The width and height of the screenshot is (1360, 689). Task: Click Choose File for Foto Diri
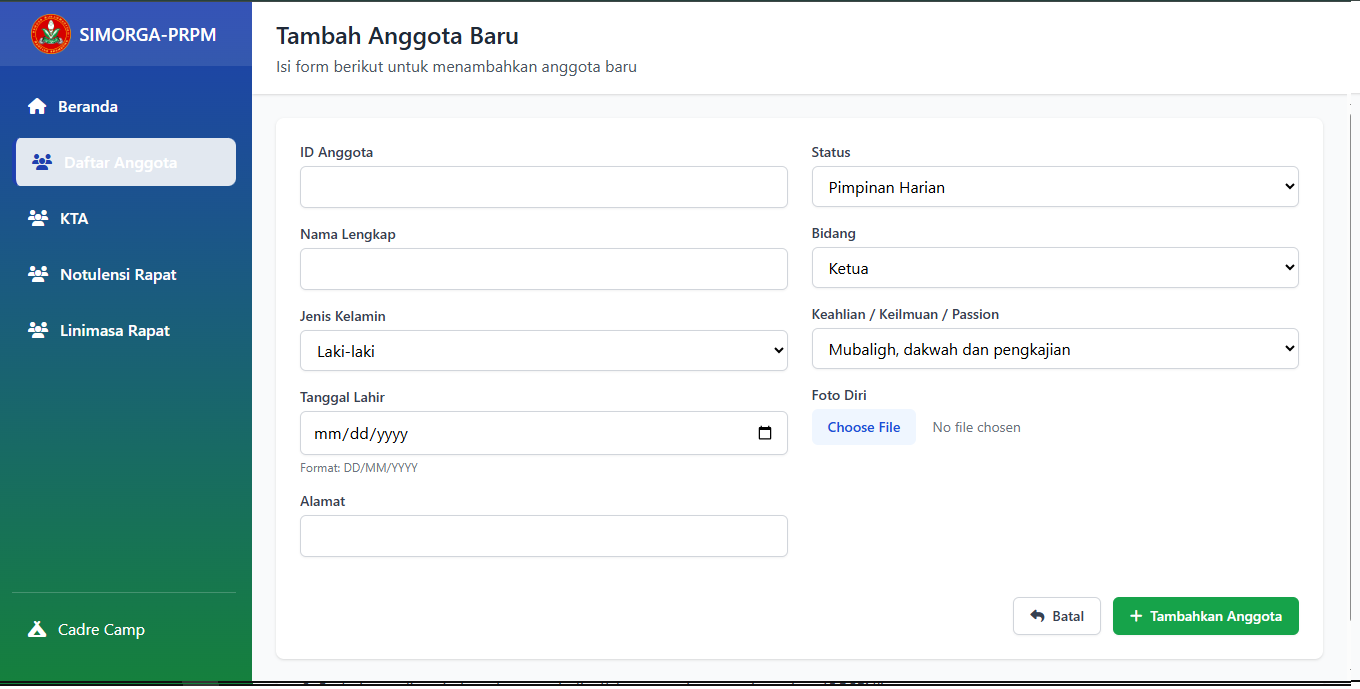tap(863, 427)
